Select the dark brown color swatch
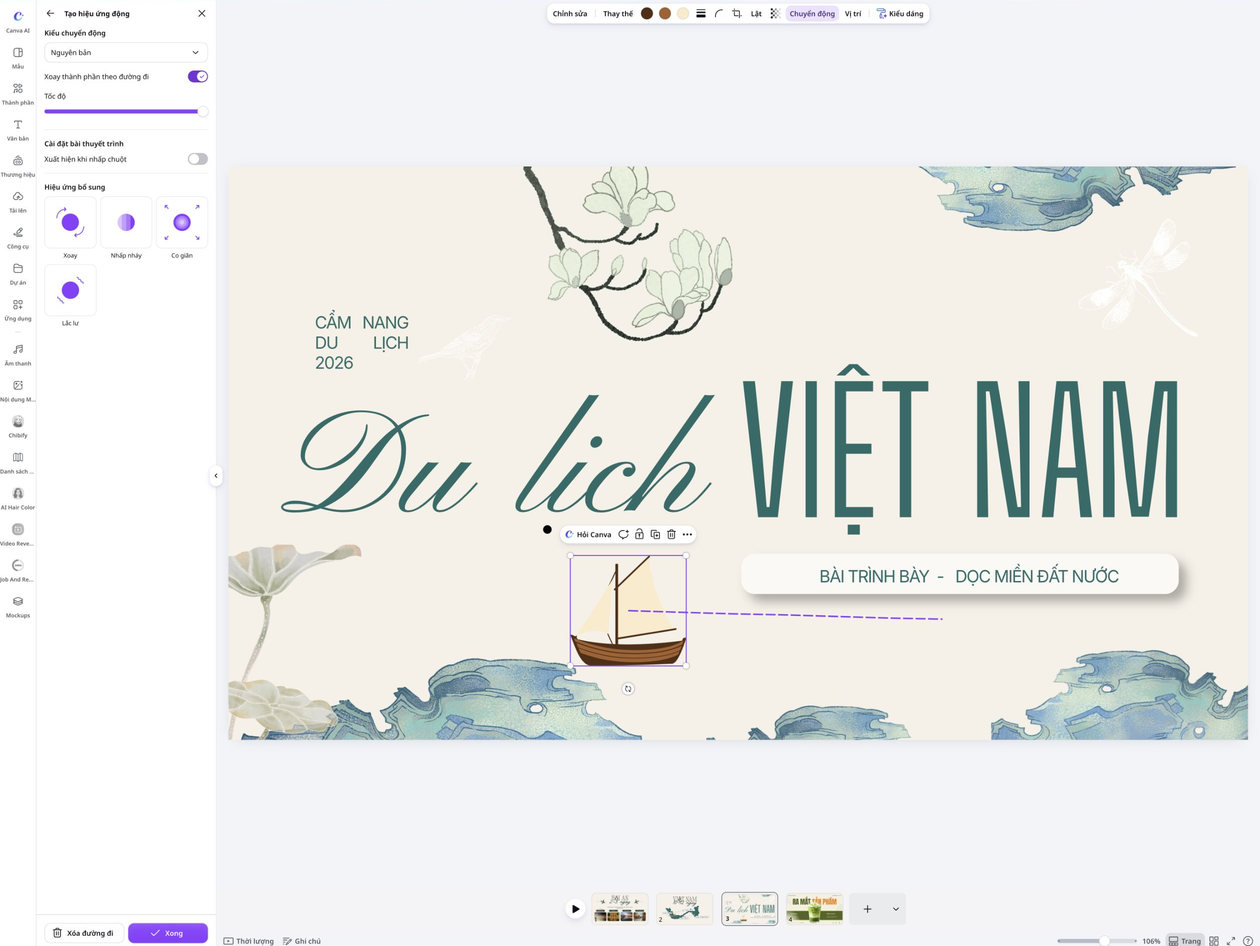 point(647,14)
